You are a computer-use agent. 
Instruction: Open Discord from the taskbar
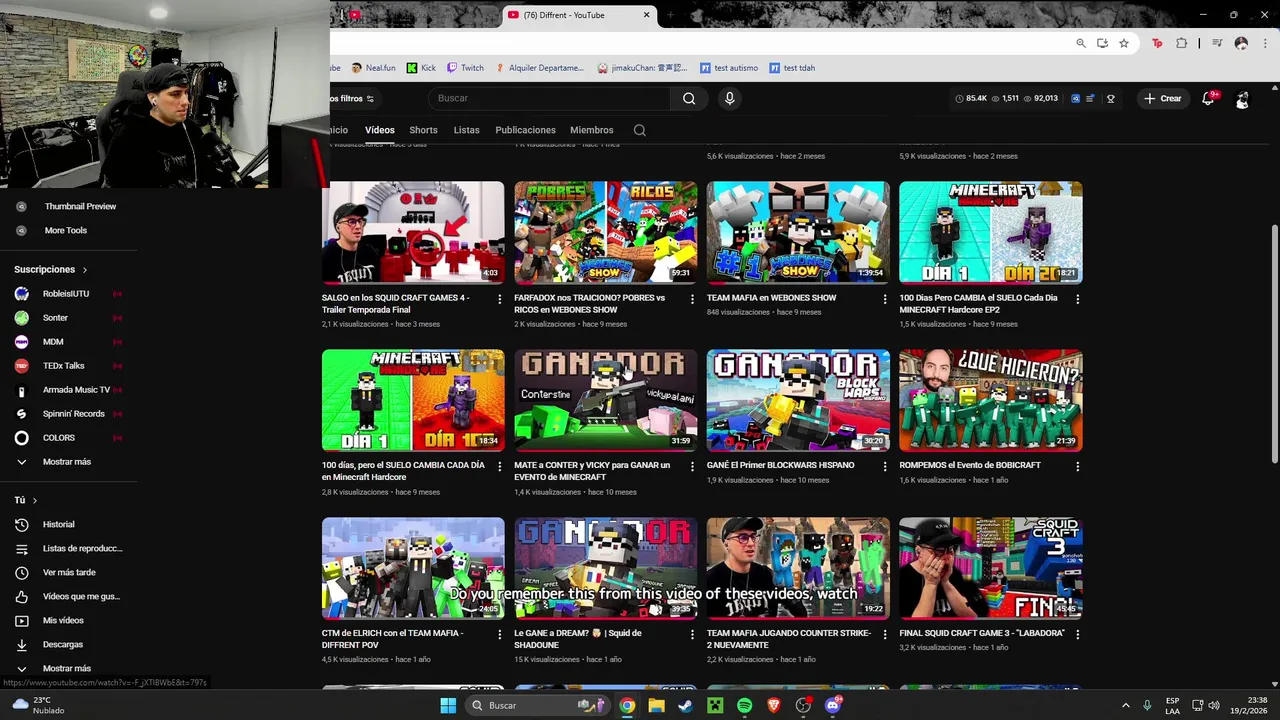(x=833, y=705)
